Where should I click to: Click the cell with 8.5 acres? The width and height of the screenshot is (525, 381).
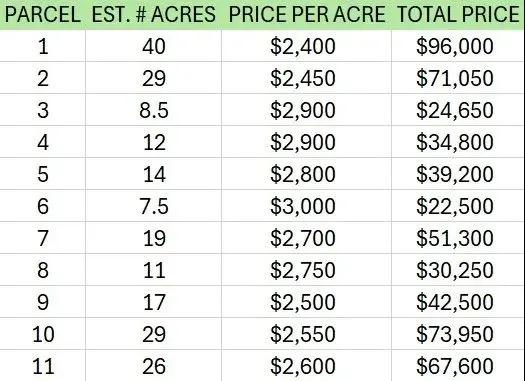(x=153, y=110)
